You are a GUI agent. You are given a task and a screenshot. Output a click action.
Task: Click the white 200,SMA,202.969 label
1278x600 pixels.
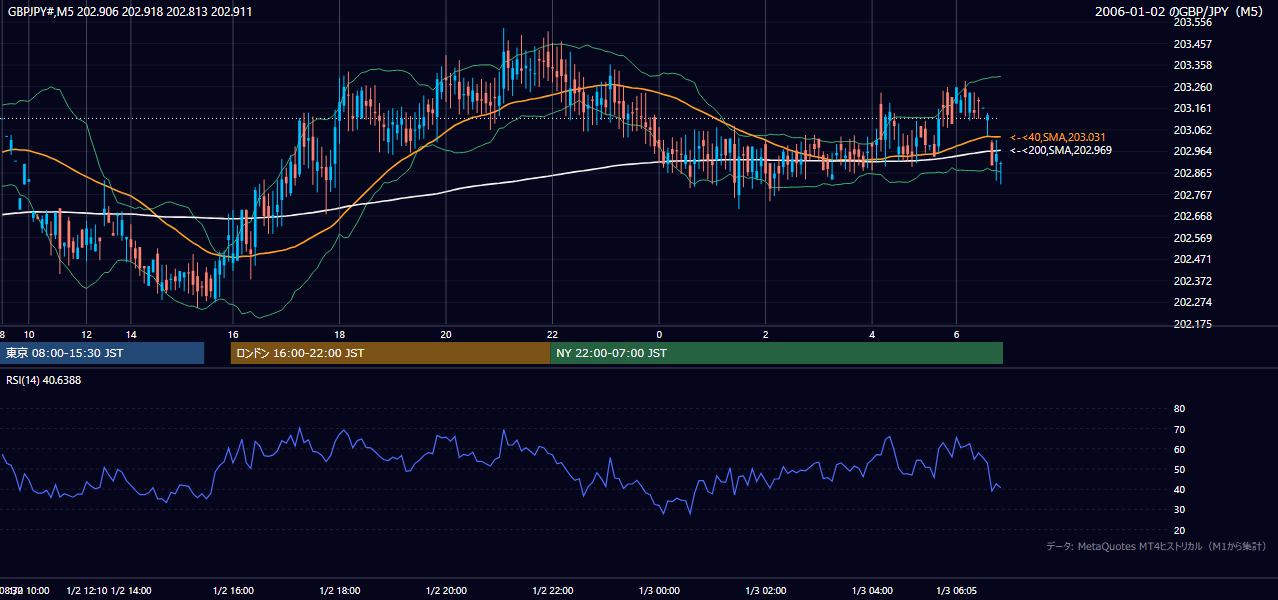coord(1060,150)
